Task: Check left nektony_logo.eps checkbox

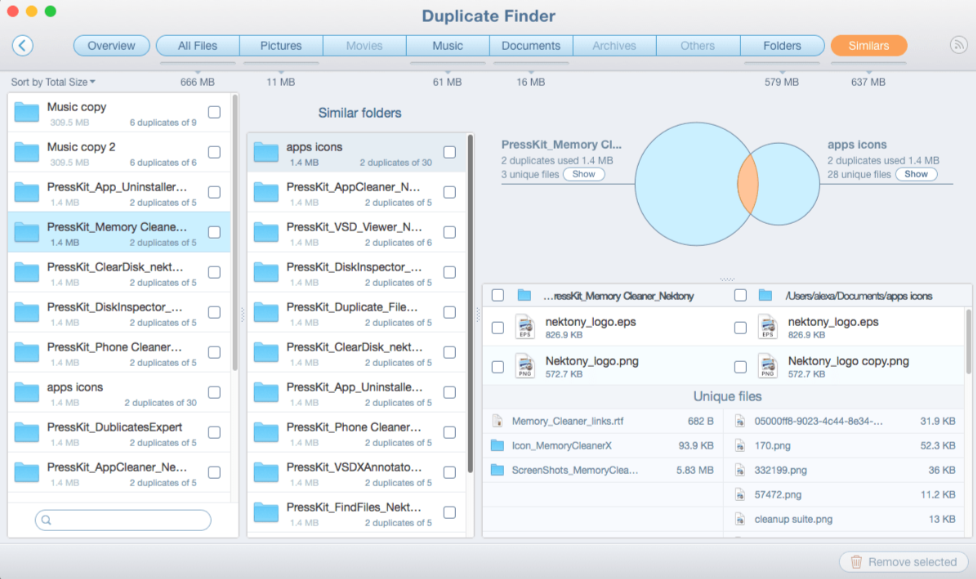Action: pos(498,327)
